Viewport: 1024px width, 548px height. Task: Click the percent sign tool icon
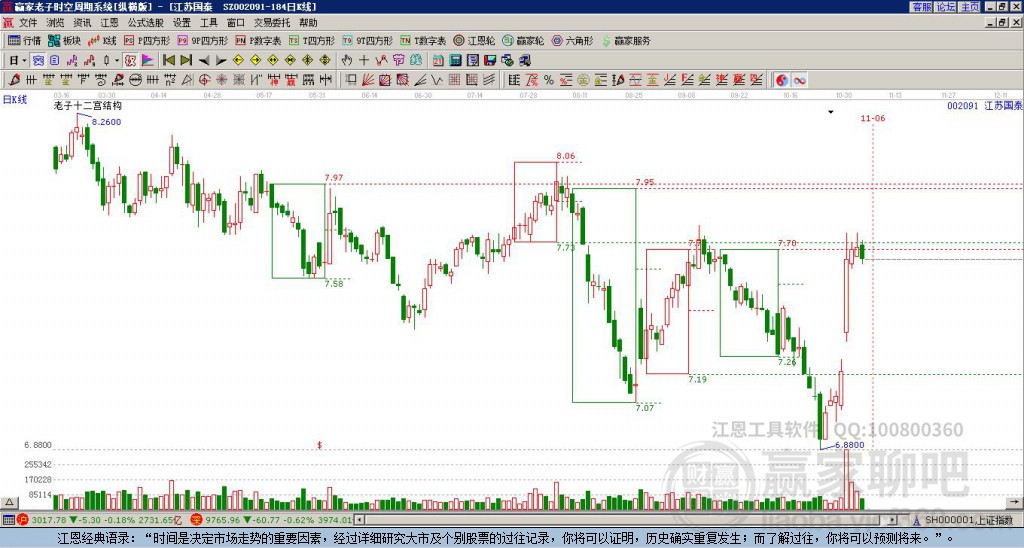(549, 80)
